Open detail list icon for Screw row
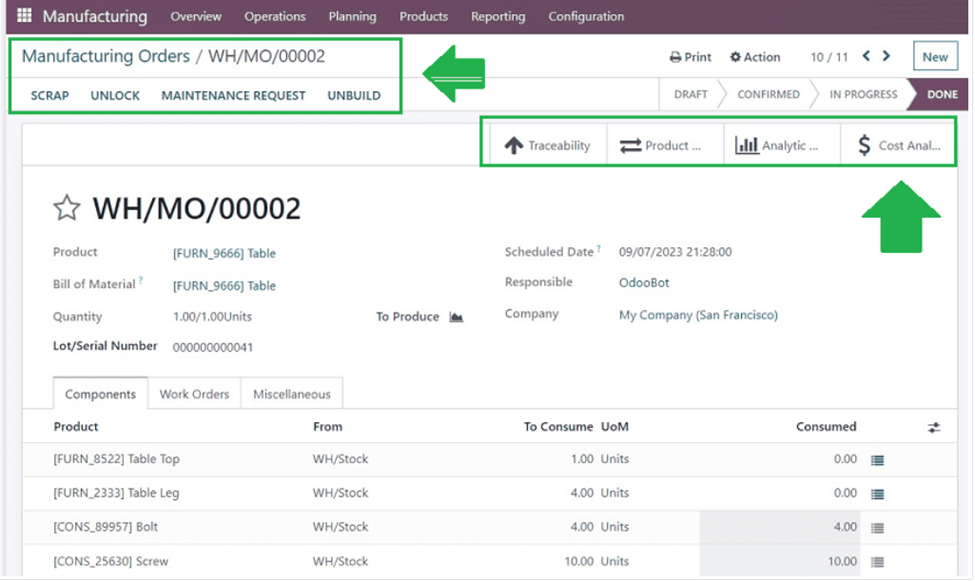Viewport: 975px width, 581px height. point(878,562)
